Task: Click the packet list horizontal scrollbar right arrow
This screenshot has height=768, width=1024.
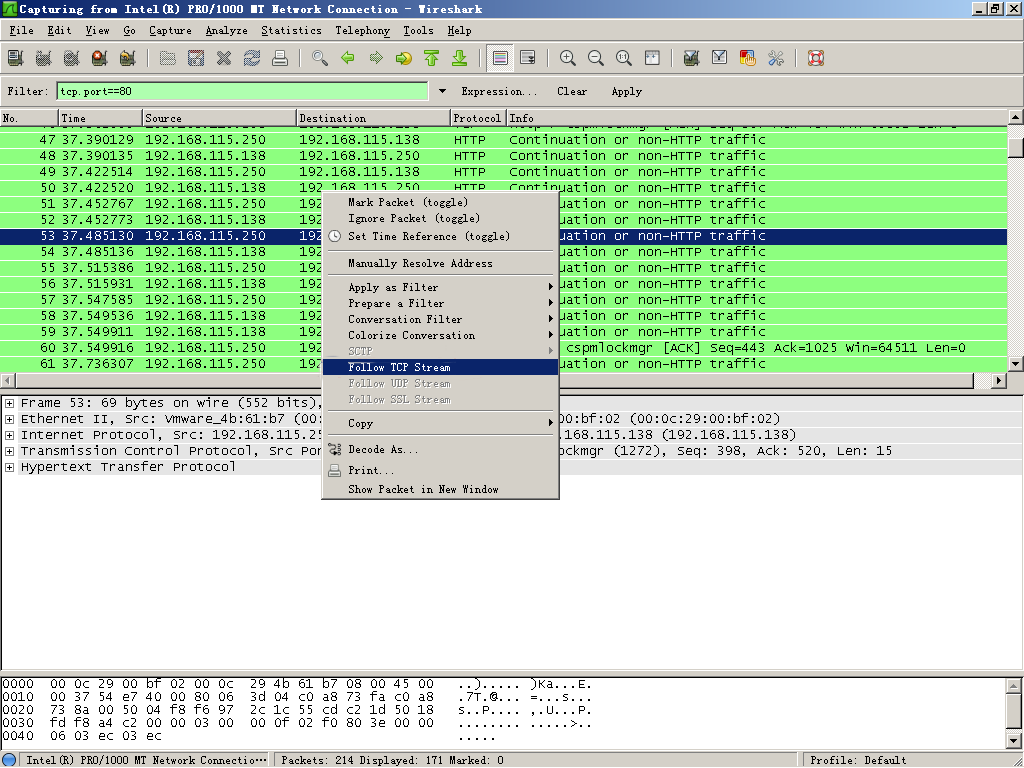Action: tap(999, 381)
